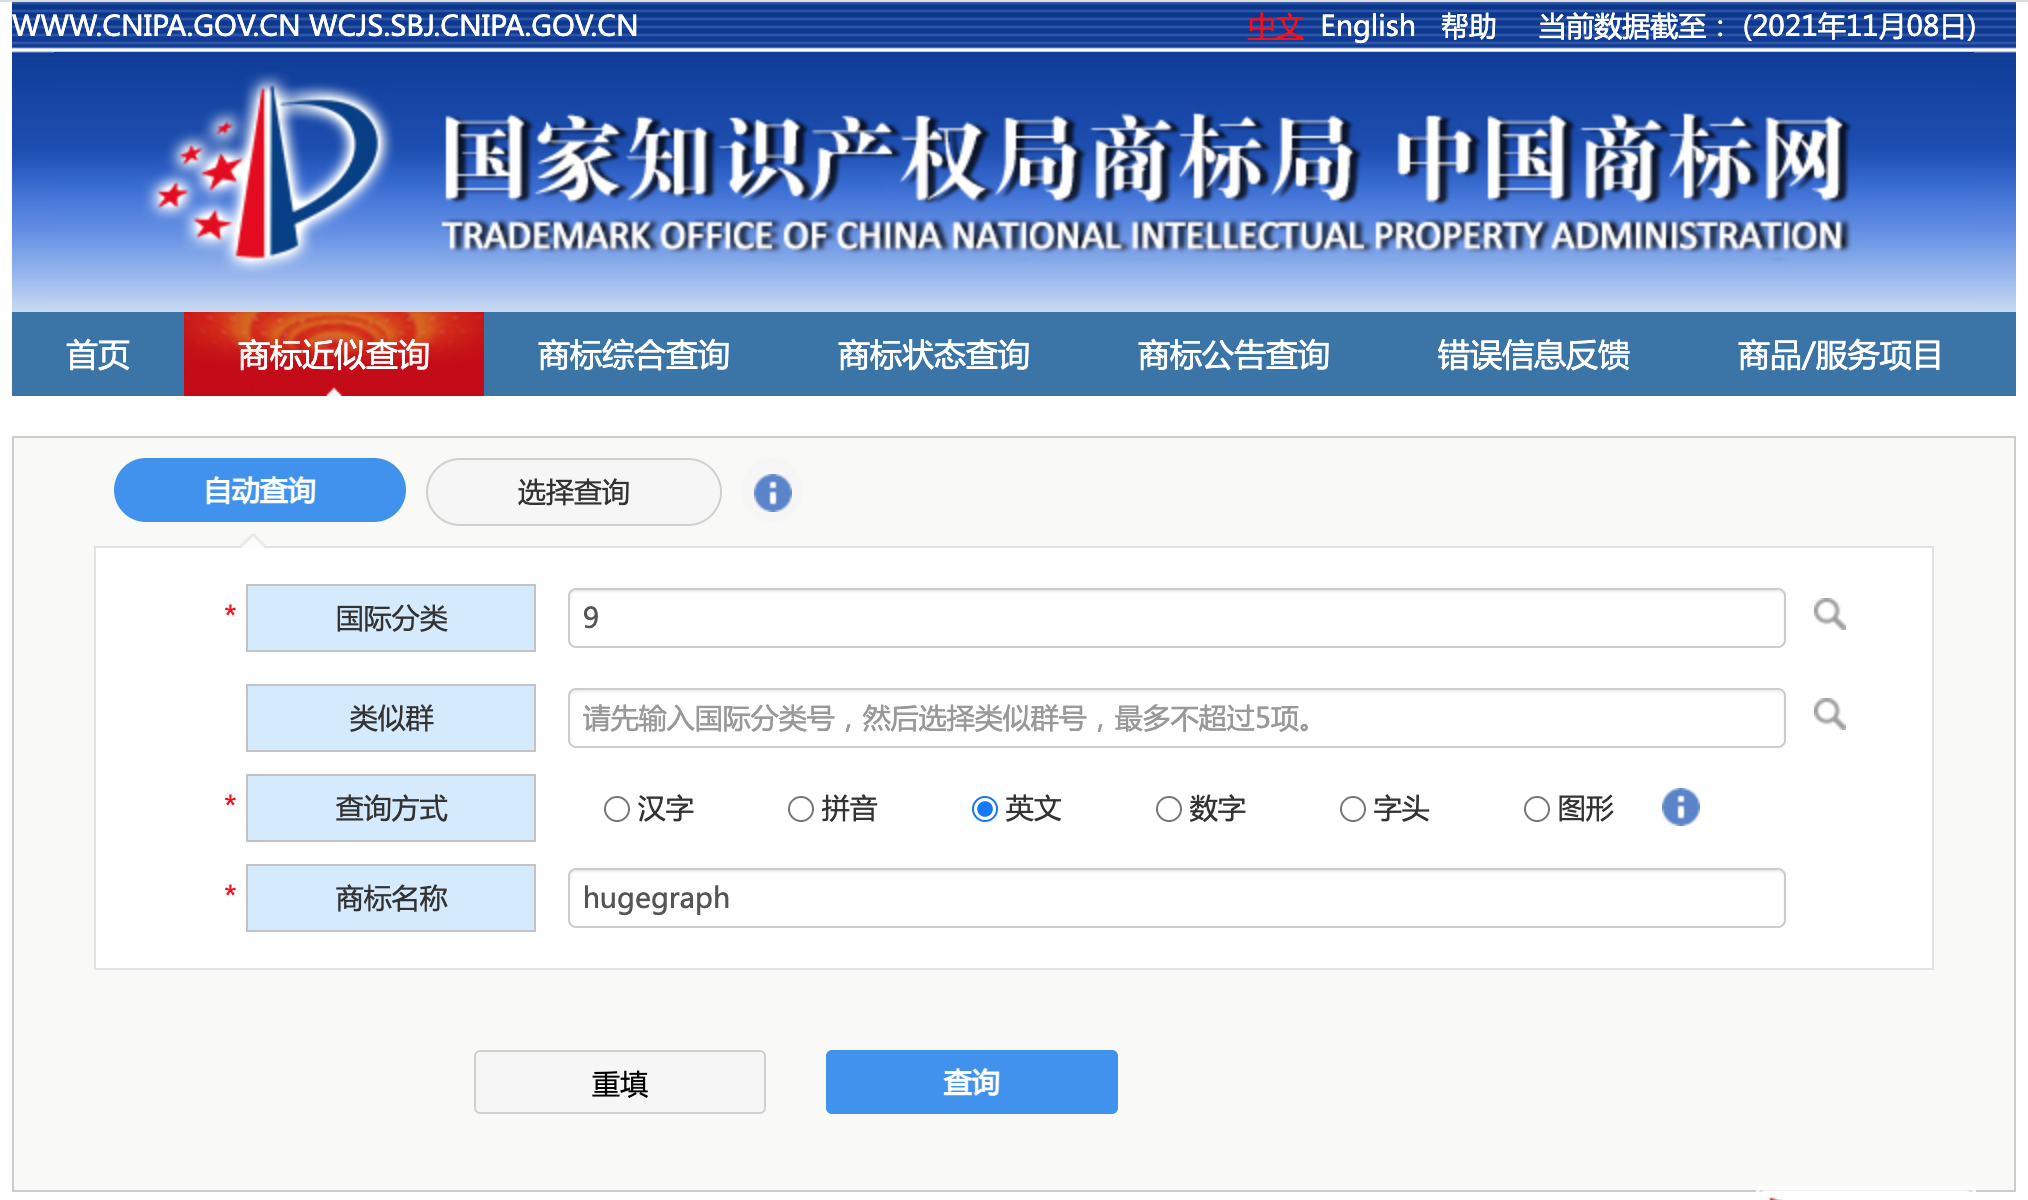Click the 商标名称 input with hugegraph
Screen dimensions: 2028x1200
coord(1175,898)
